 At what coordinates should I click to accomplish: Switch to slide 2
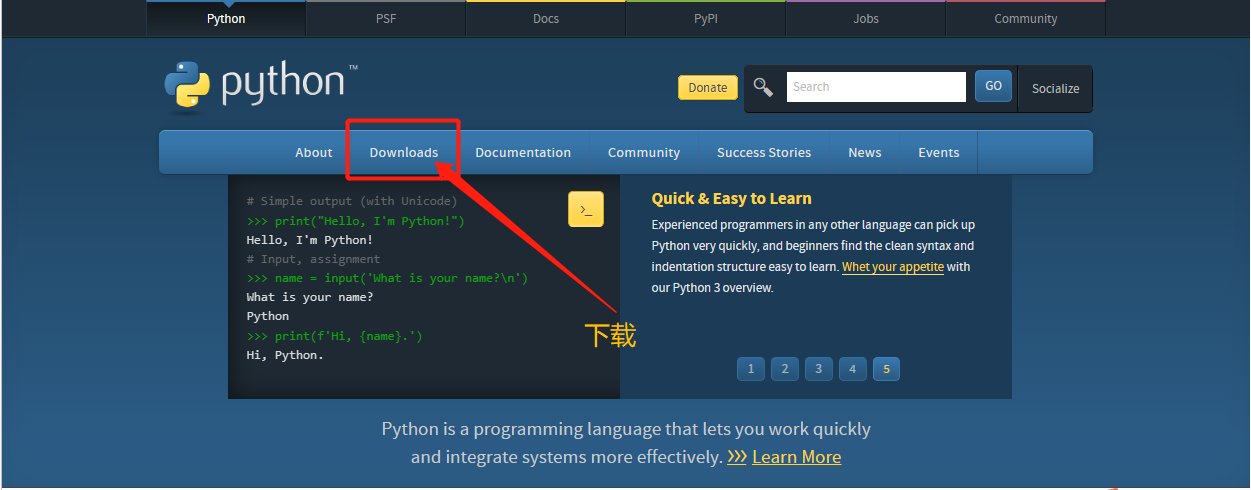(785, 369)
